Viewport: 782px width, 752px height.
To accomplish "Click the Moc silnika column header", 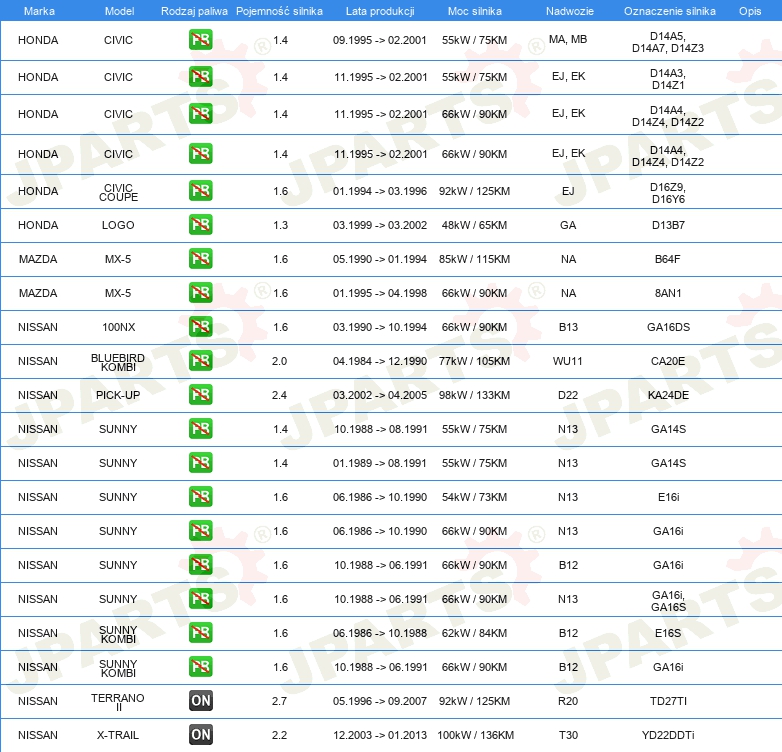I will [x=474, y=11].
